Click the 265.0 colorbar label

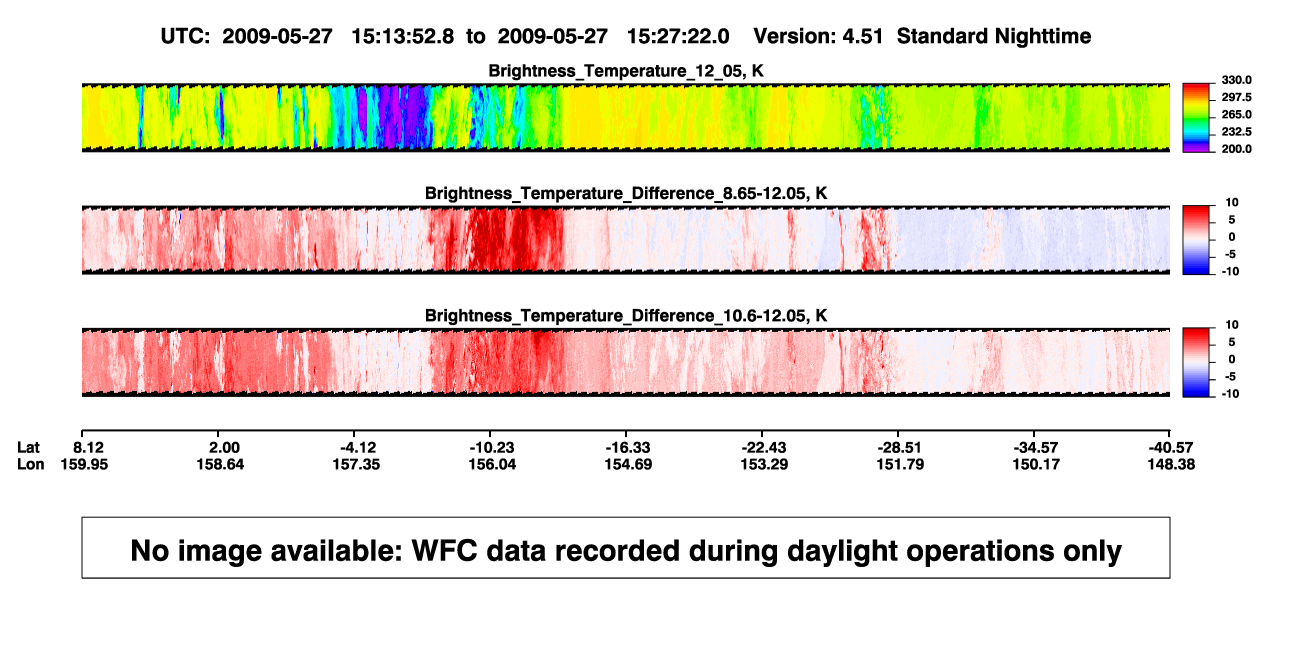point(1238,114)
